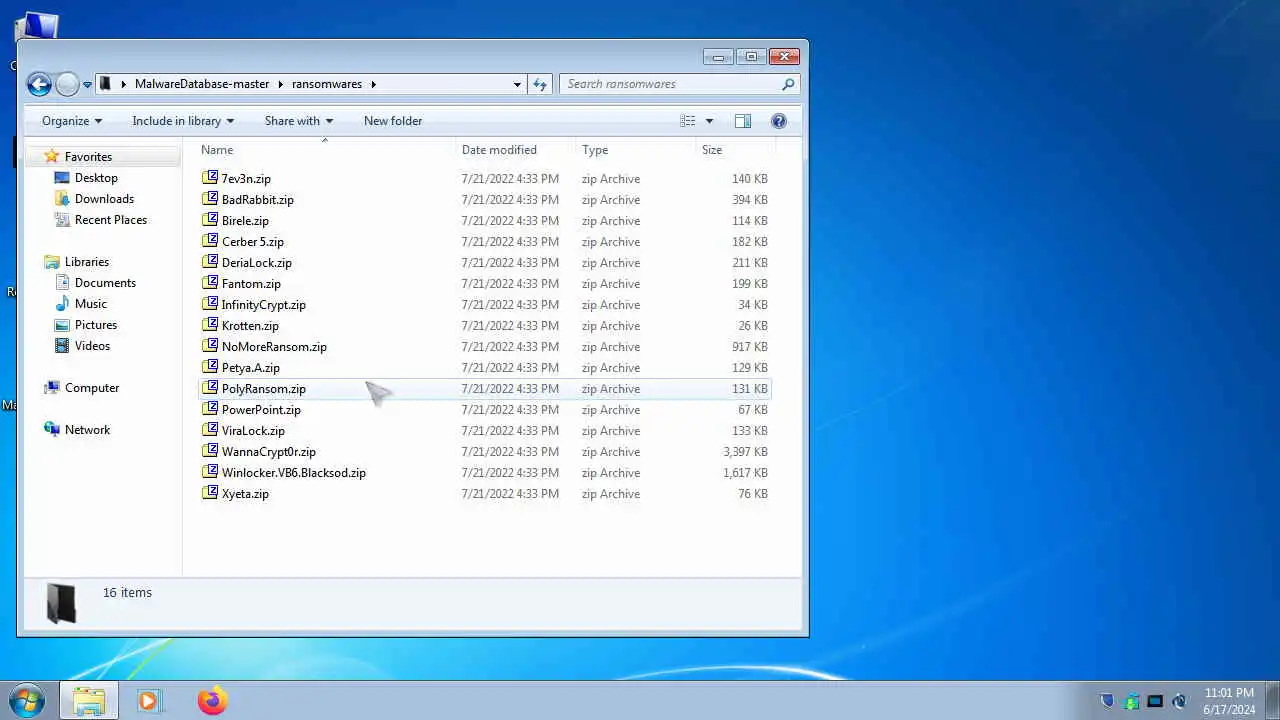The image size is (1280, 720).
Task: Click the magnifier icon in search box
Action: point(788,84)
